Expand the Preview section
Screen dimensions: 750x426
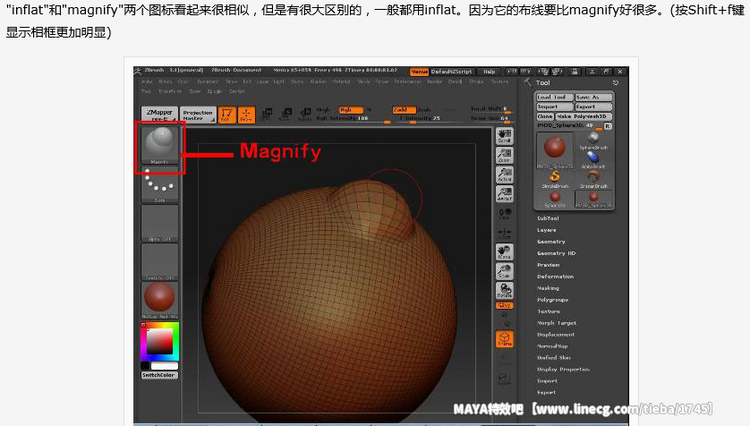point(548,264)
